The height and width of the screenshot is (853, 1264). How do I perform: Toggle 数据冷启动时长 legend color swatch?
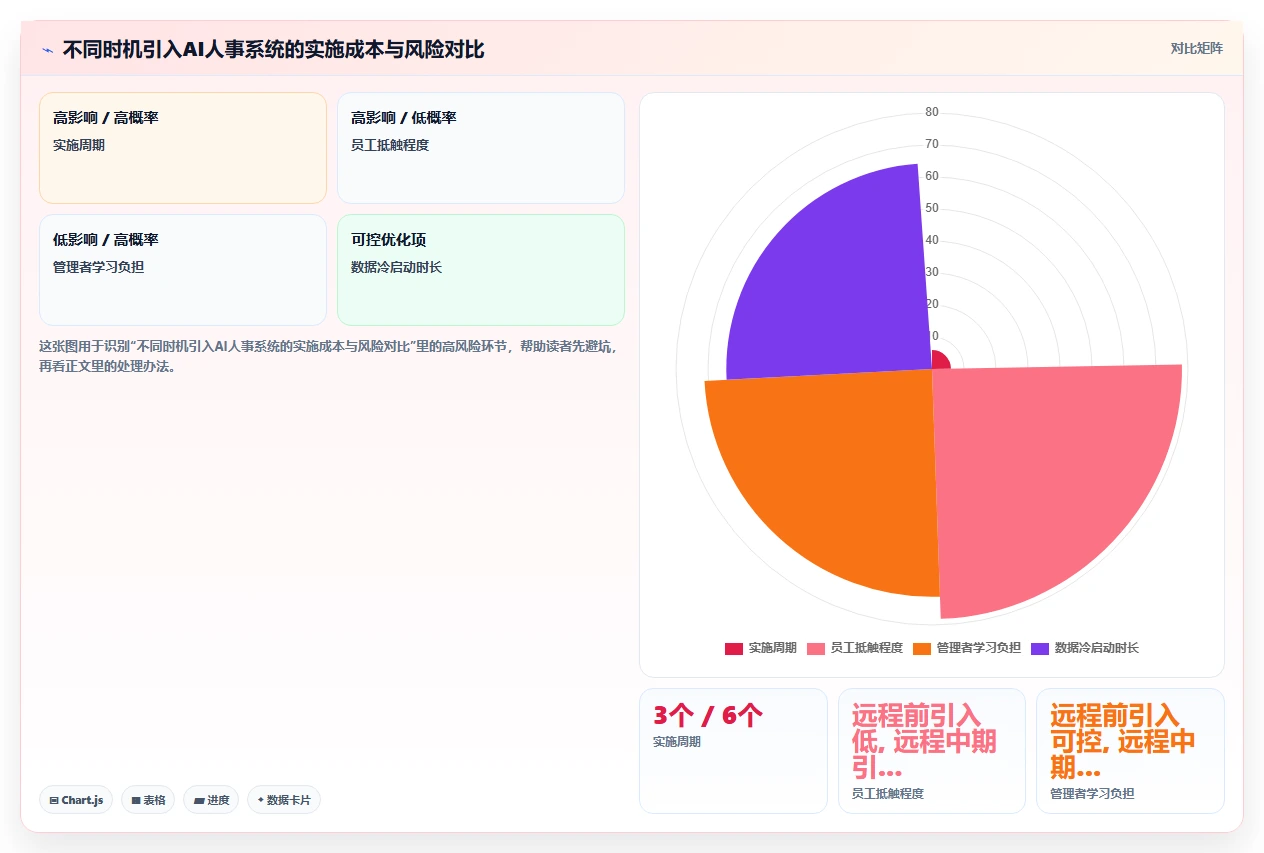click(1040, 648)
